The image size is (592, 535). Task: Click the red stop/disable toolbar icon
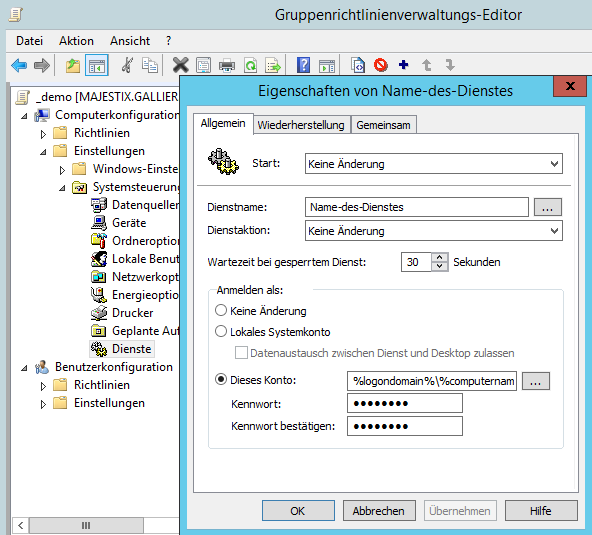(x=381, y=65)
